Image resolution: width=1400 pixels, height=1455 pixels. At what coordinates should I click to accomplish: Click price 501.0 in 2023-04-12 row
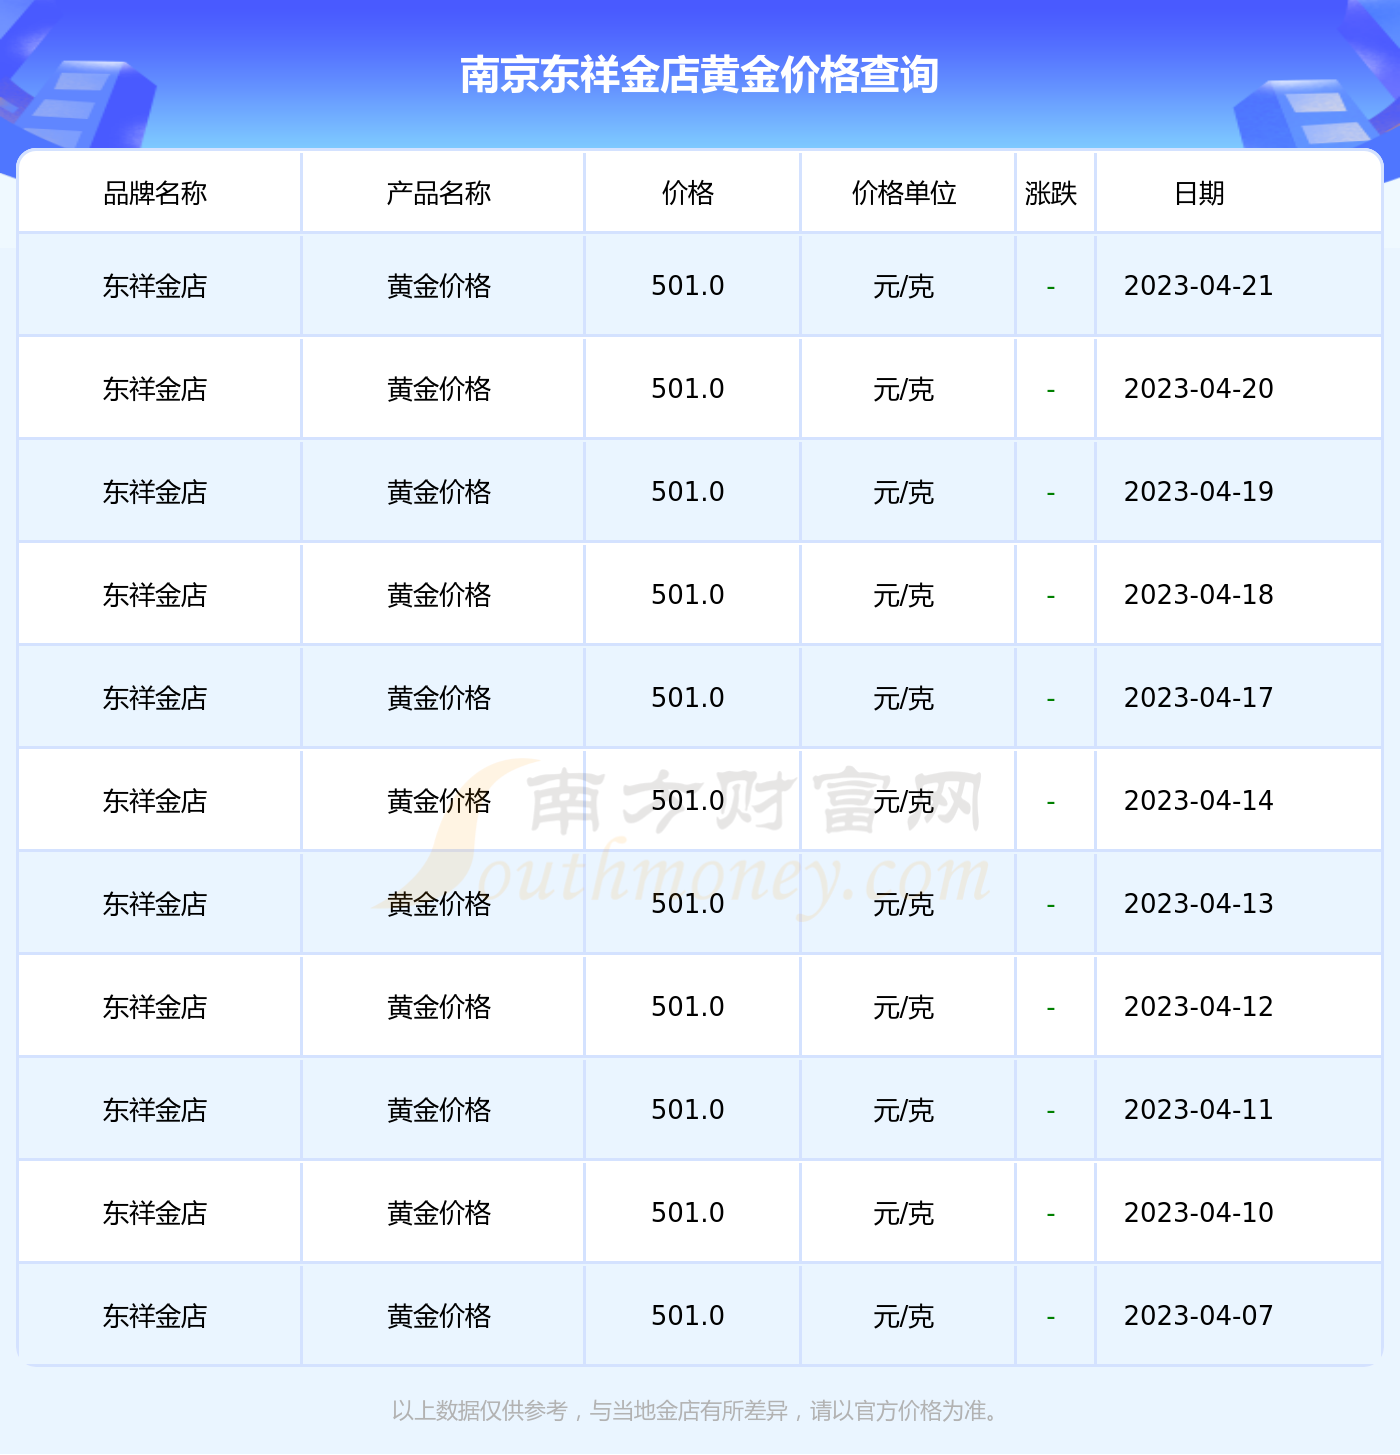coord(688,1007)
